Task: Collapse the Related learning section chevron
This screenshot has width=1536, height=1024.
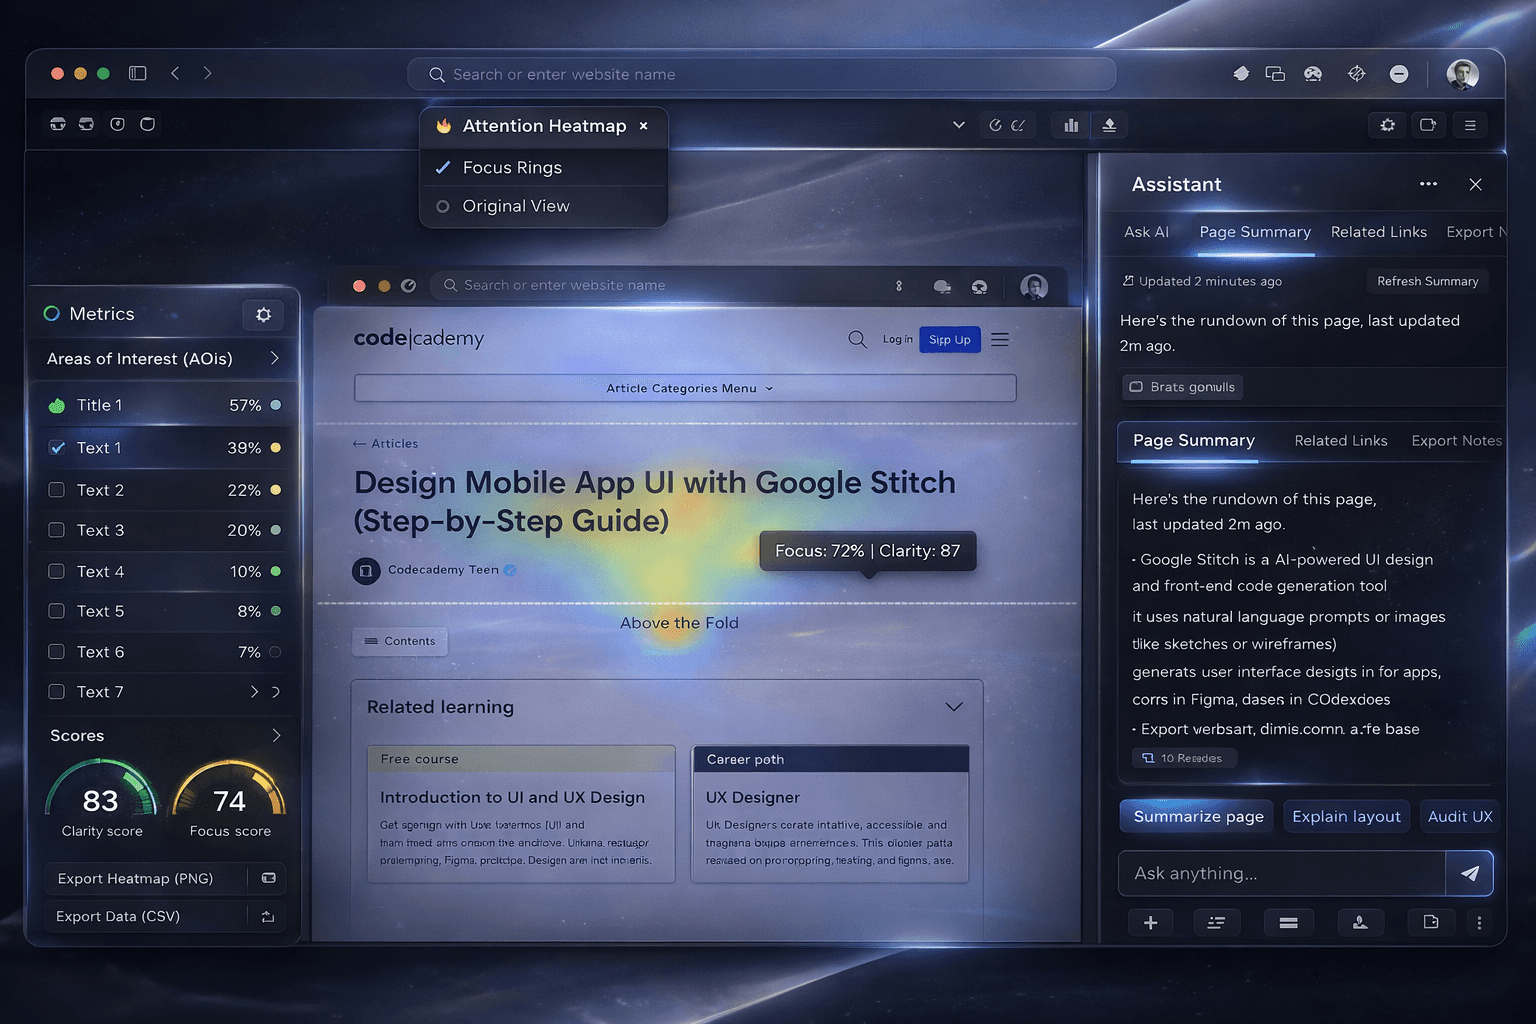Action: (x=954, y=707)
